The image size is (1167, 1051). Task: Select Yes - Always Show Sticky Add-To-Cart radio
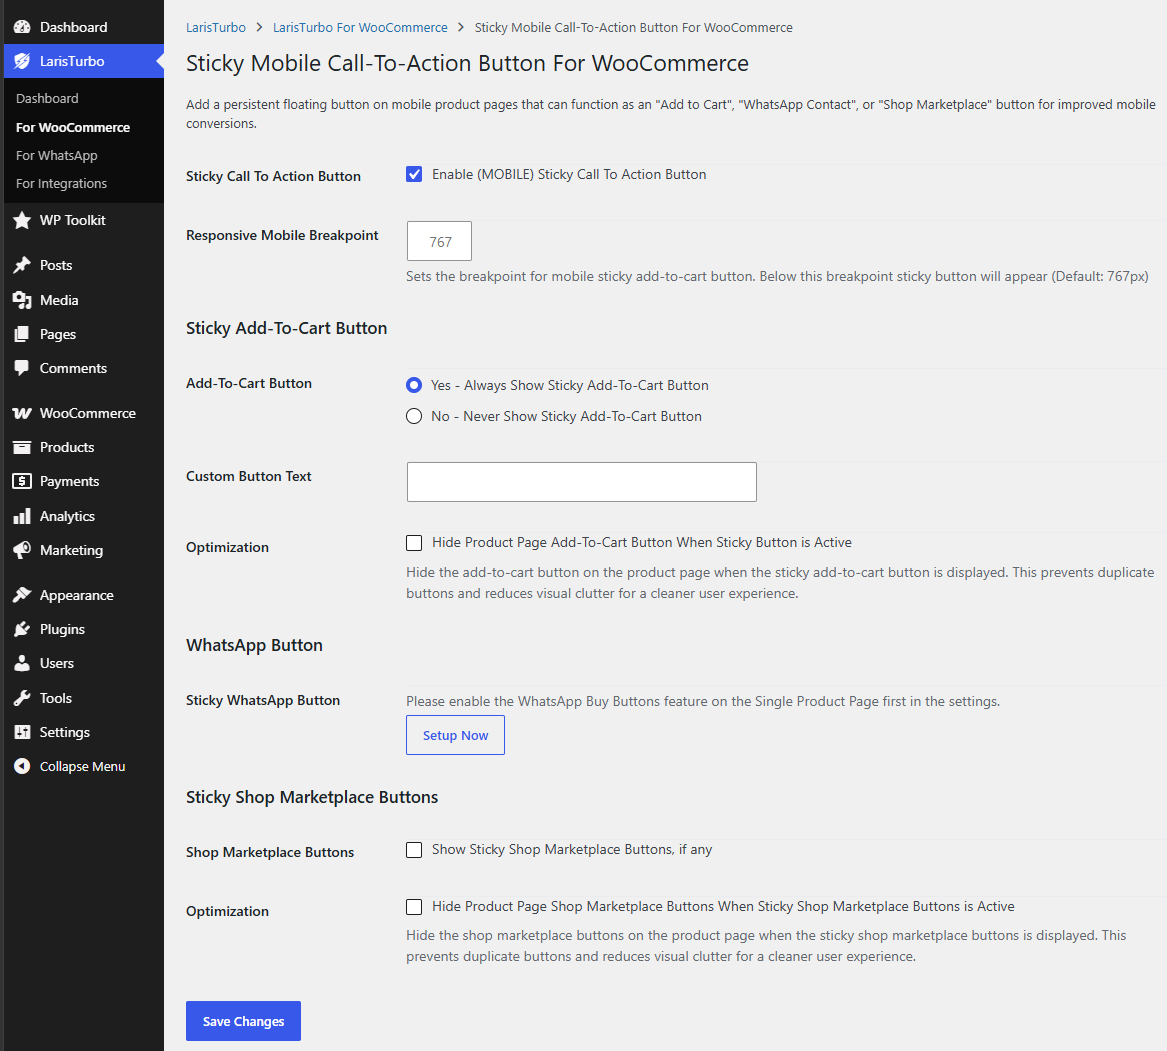(414, 385)
